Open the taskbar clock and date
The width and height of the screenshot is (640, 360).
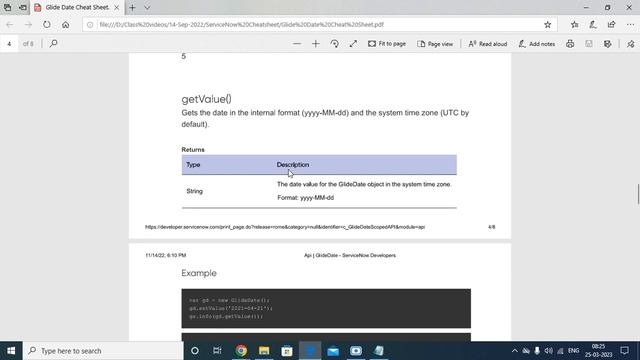click(598, 351)
